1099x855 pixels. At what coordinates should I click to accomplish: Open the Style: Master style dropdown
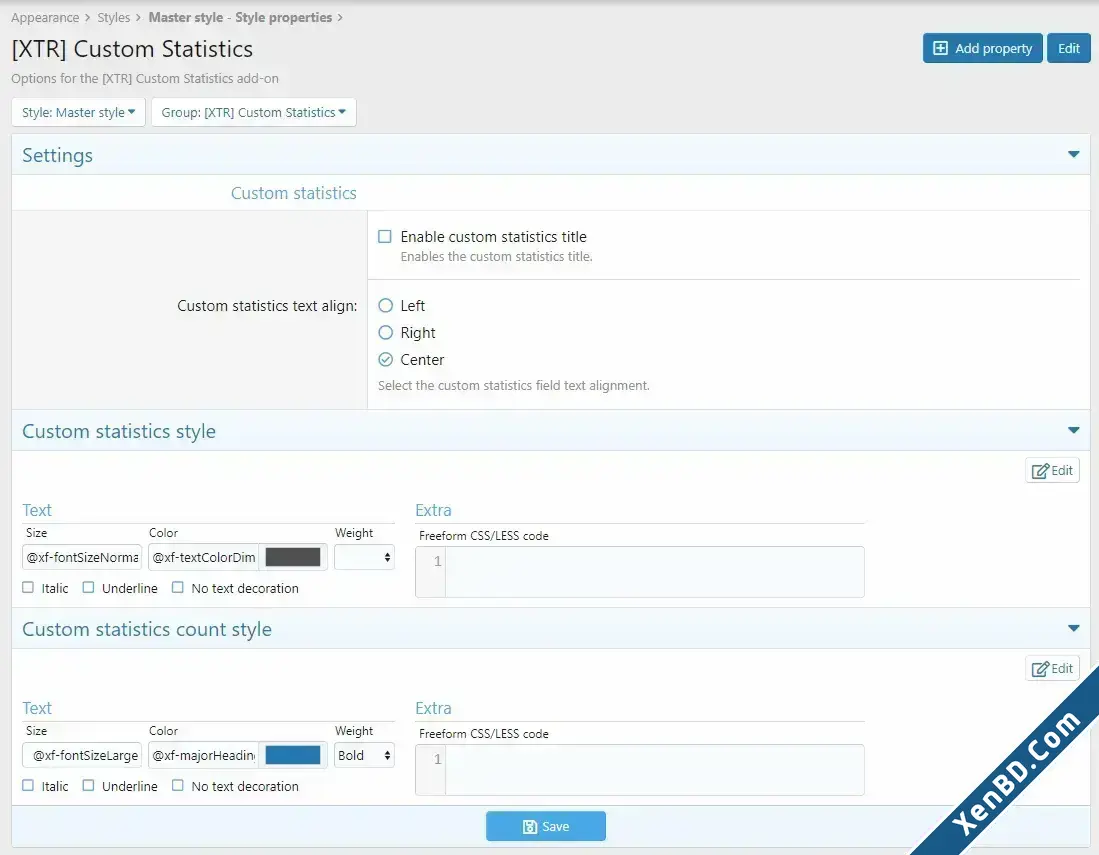pos(78,112)
